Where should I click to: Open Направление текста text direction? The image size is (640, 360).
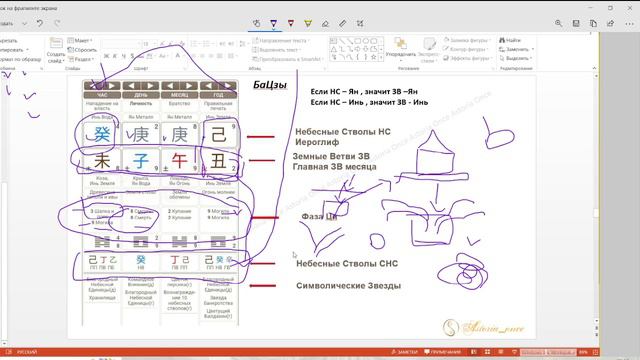point(280,40)
